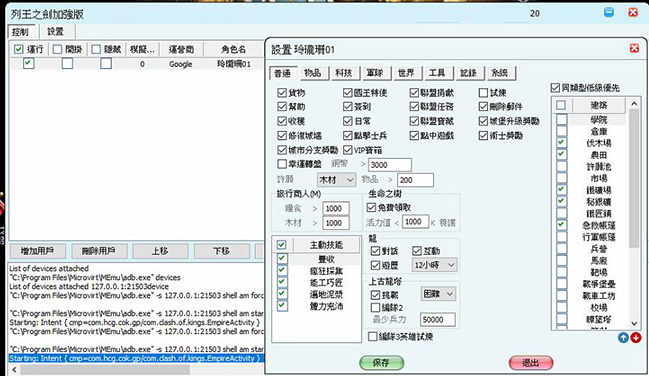Toggle the 同類型低級優先 checkbox
Viewport: 649px width, 376px height.
[555, 88]
